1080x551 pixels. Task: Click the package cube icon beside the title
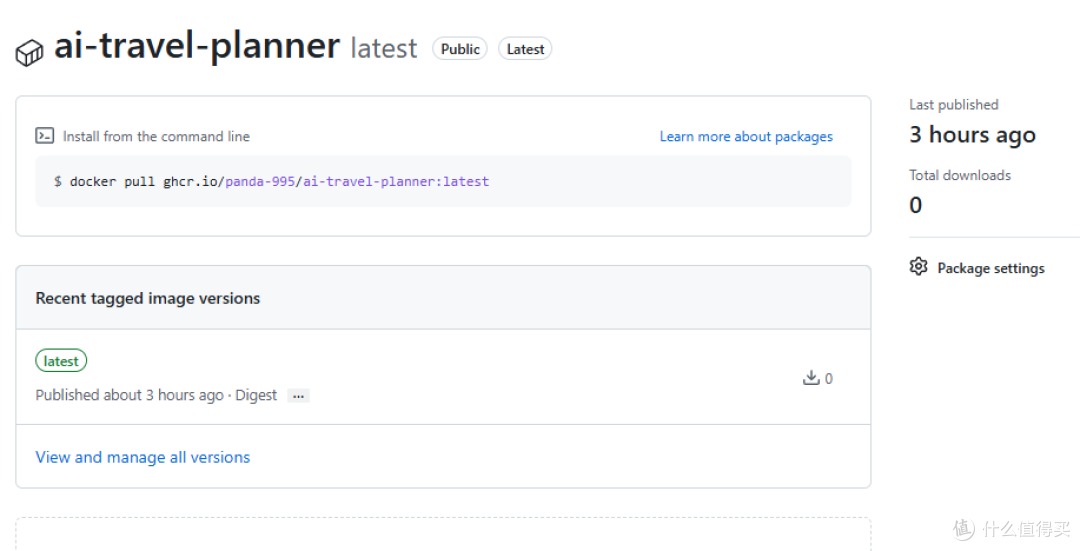[x=30, y=53]
